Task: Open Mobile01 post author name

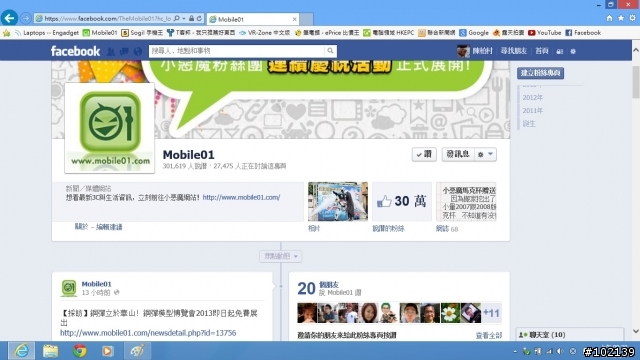Action: [96, 284]
